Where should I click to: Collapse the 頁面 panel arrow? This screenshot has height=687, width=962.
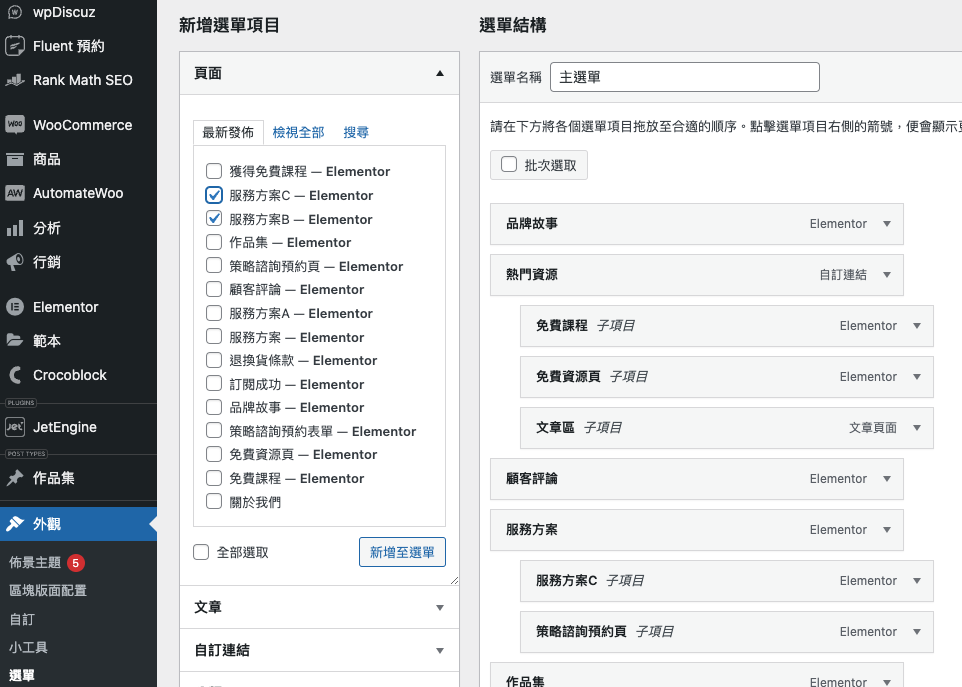coord(439,73)
